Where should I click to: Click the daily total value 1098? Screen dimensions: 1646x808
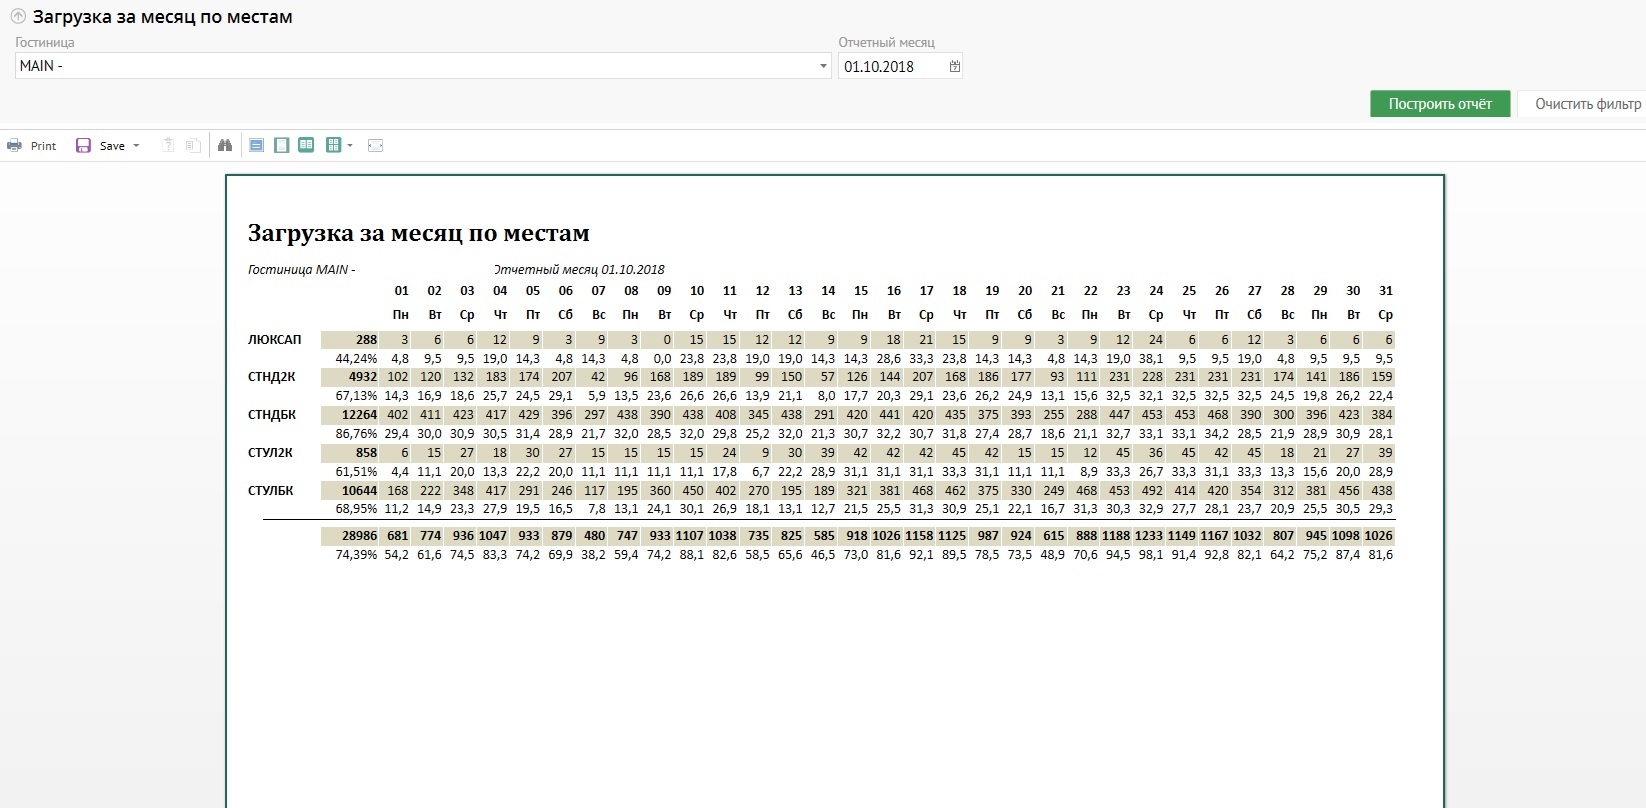tap(1346, 536)
